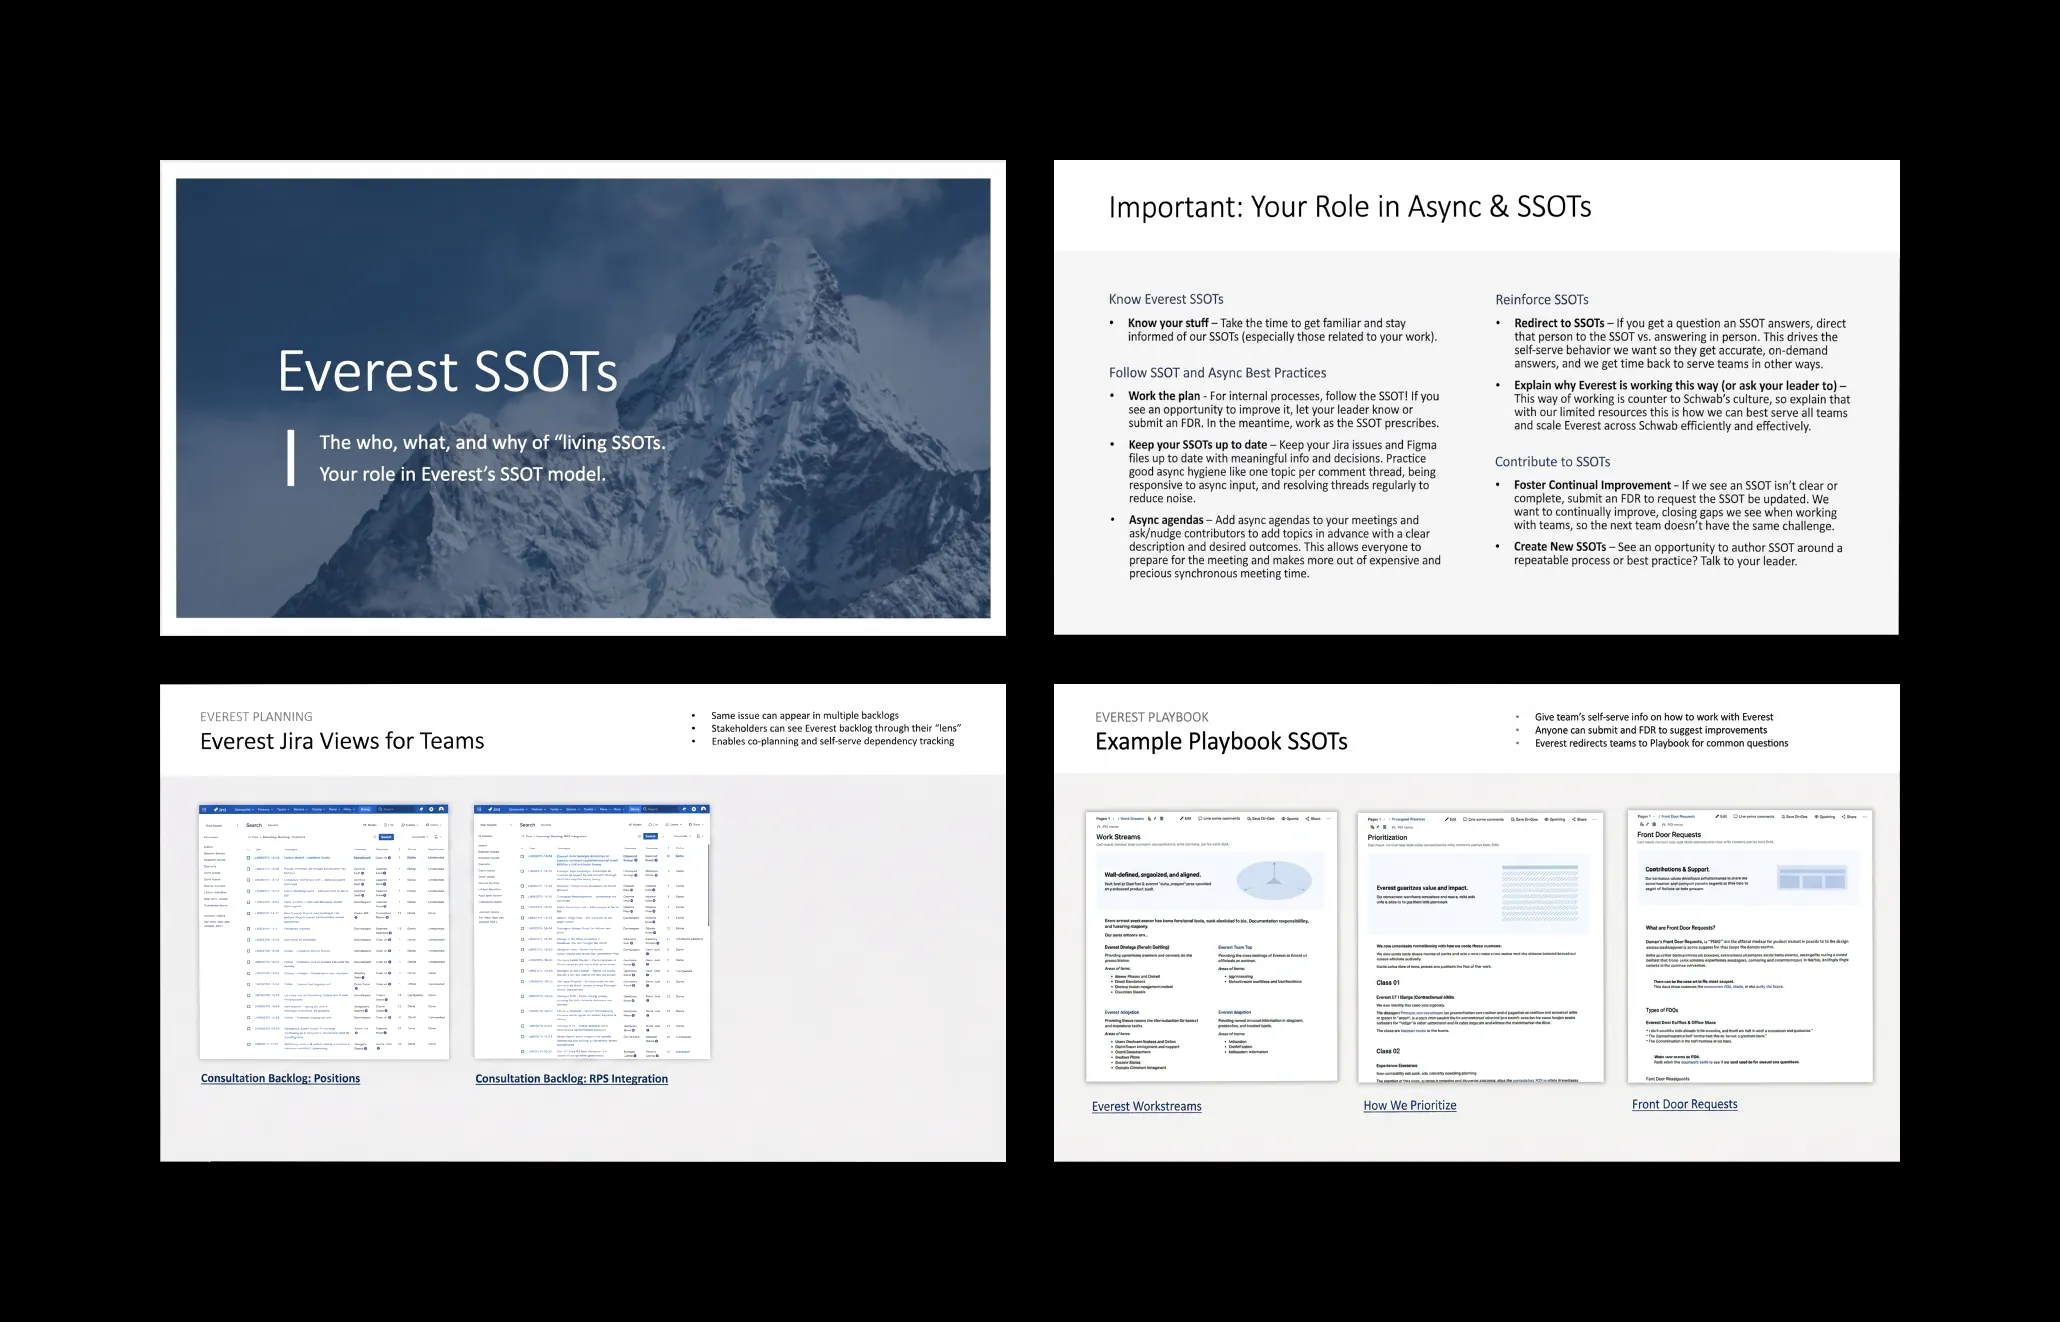Click the 'Async agendas' bullet

[x=1285, y=547]
